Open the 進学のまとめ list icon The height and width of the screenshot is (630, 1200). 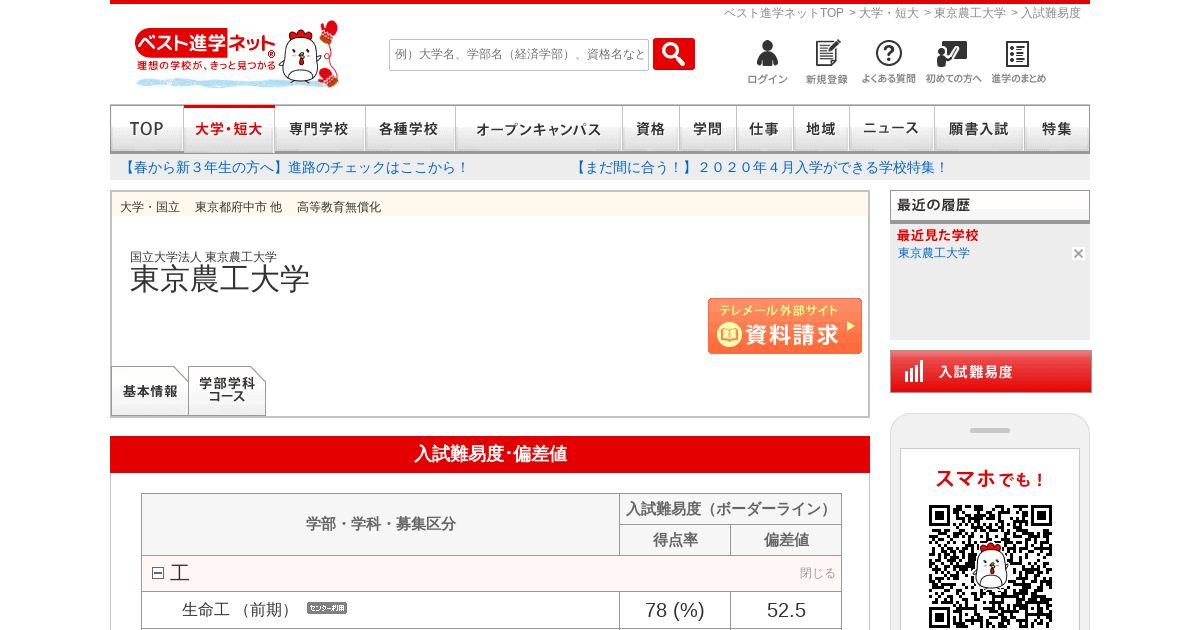pyautogui.click(x=1018, y=62)
